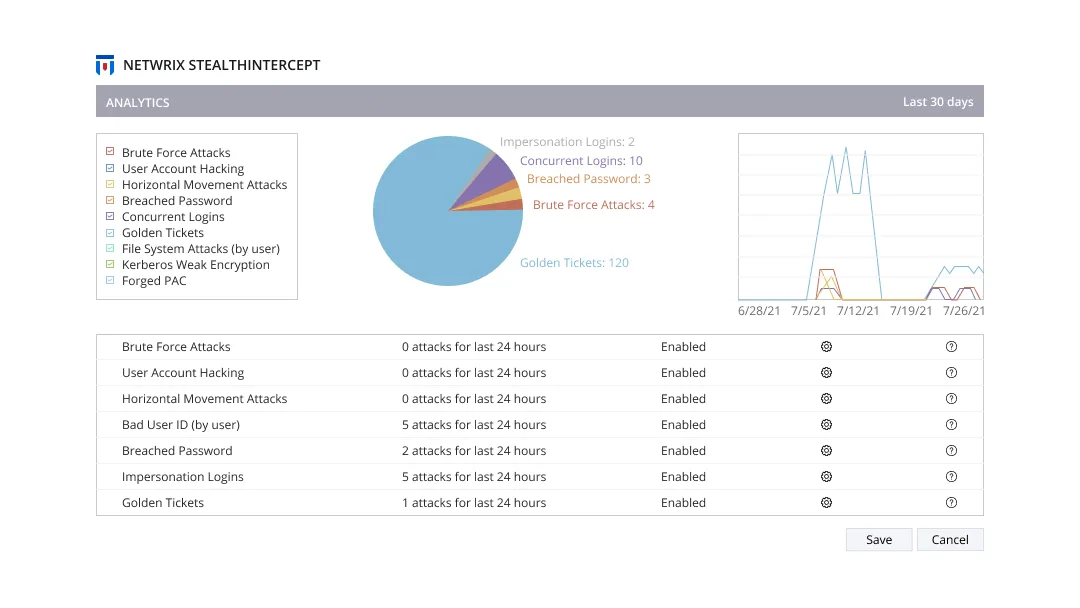Click '1 attacks for last 24 hours' text
Viewport: 1080px width, 608px height.
(474, 503)
